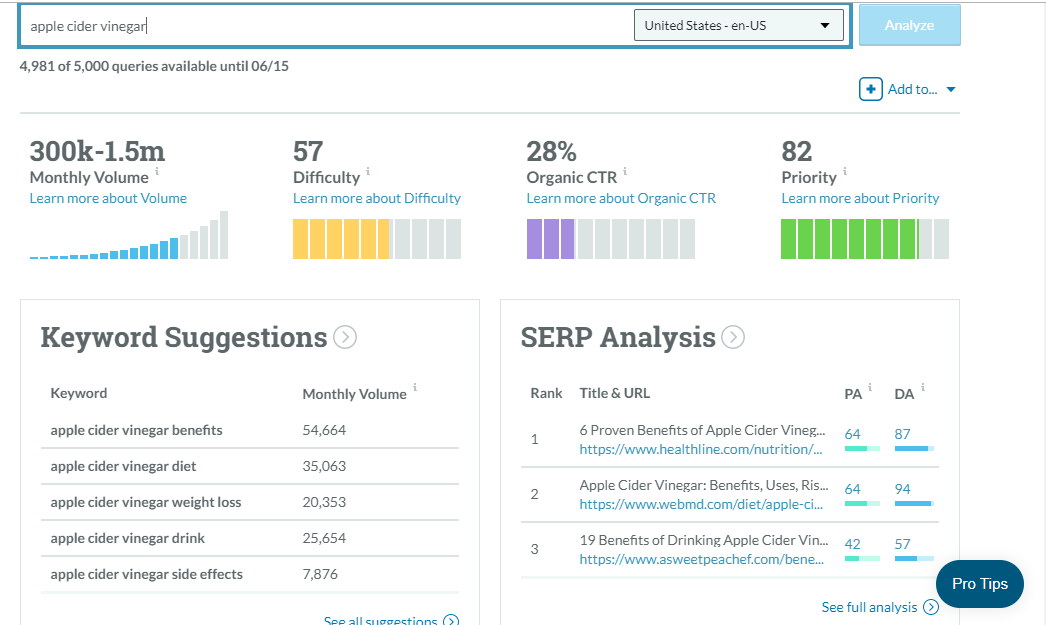Viewport: 1046px width, 625px height.
Task: Click the PA column info icon
Action: (x=869, y=388)
